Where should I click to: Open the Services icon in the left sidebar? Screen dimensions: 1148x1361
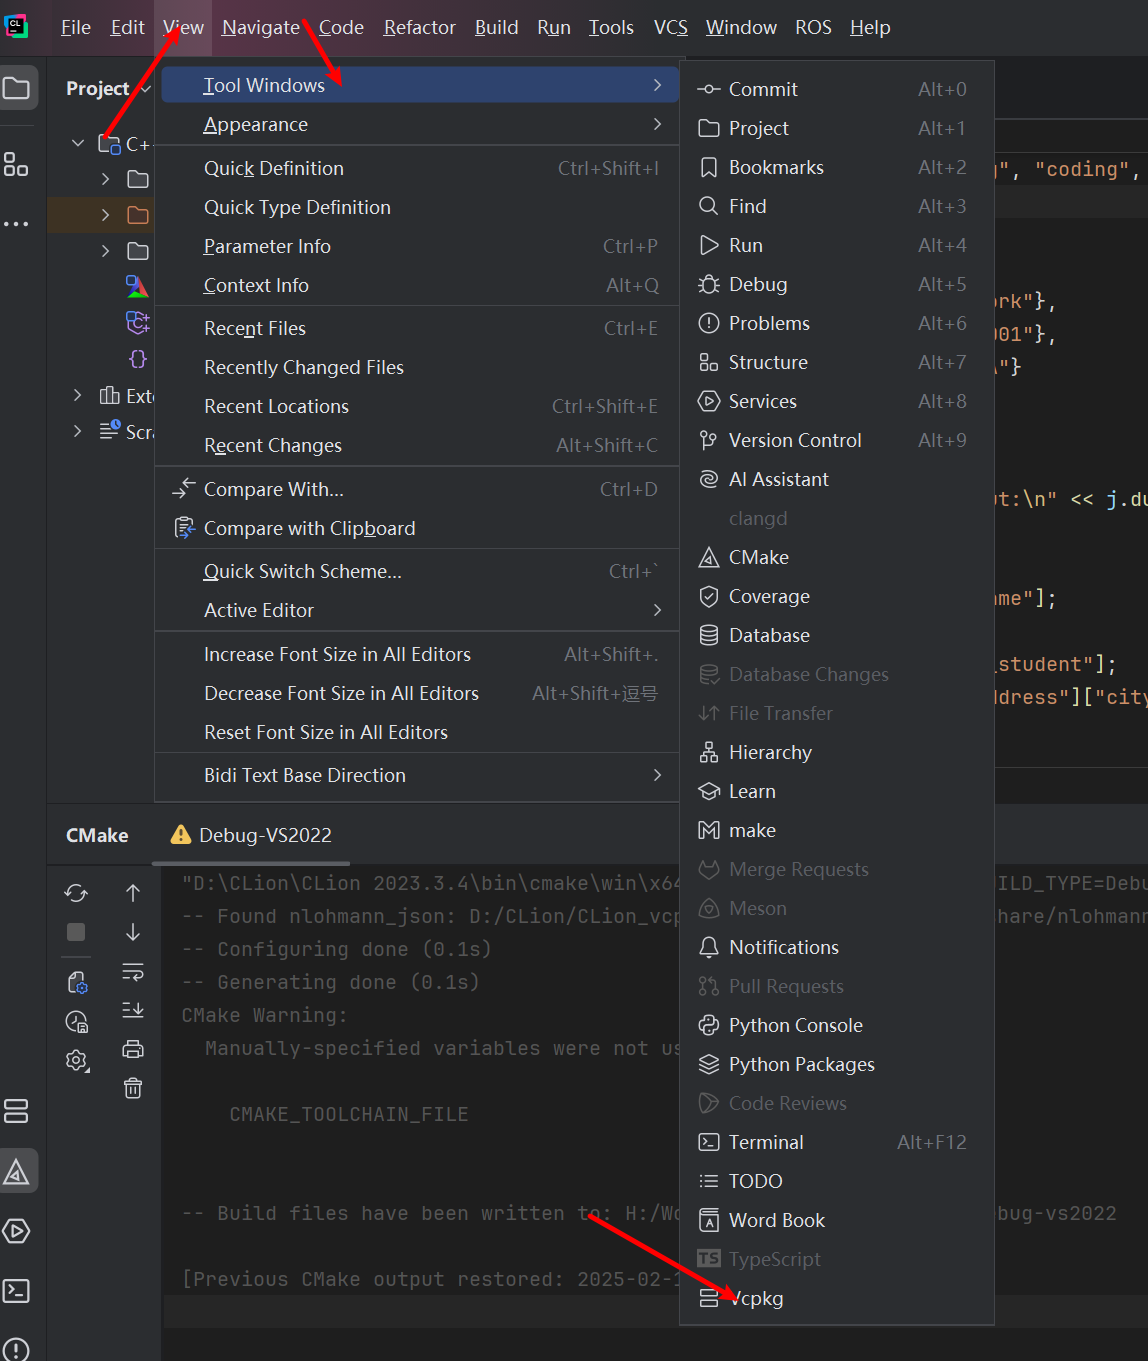17,1231
